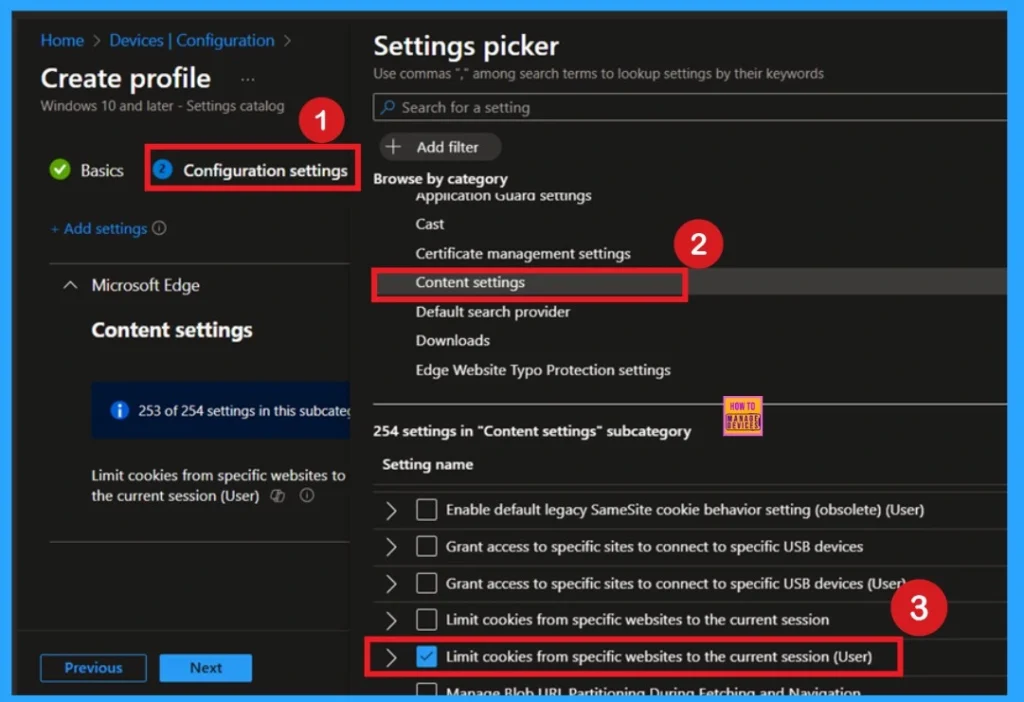The width and height of the screenshot is (1024, 702).
Task: Click the Browse by category label
Action: (440, 178)
